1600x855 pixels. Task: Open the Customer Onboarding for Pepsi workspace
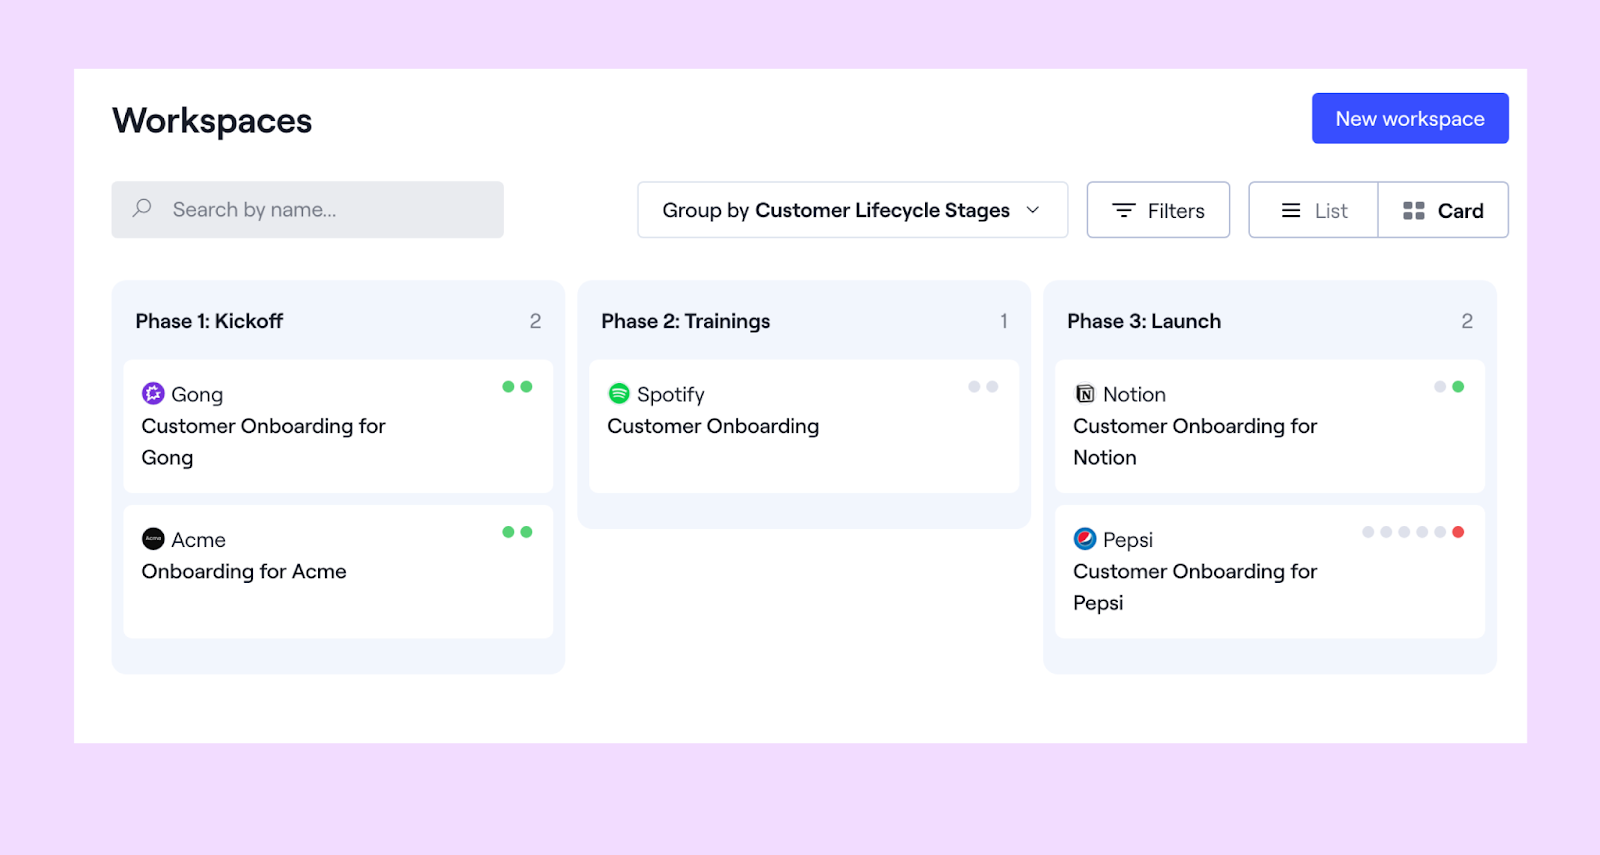click(x=1270, y=572)
